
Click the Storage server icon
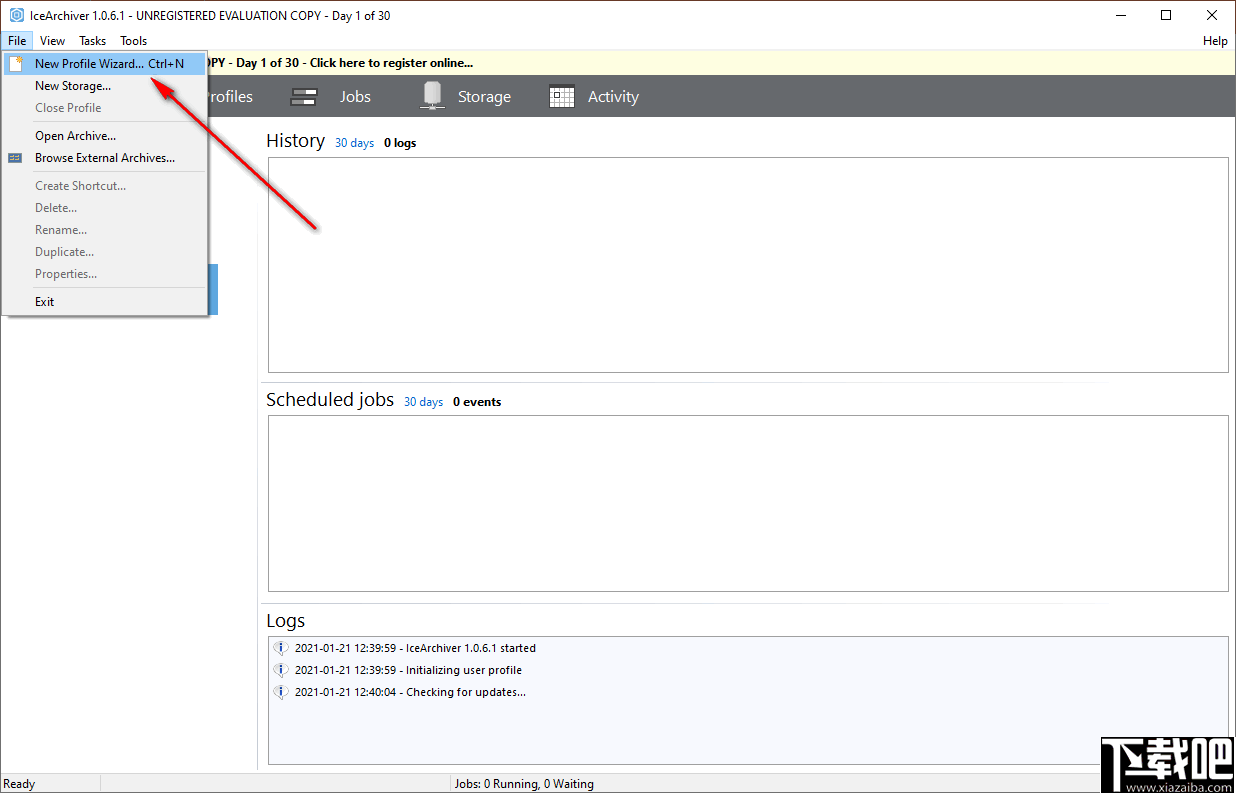[432, 95]
